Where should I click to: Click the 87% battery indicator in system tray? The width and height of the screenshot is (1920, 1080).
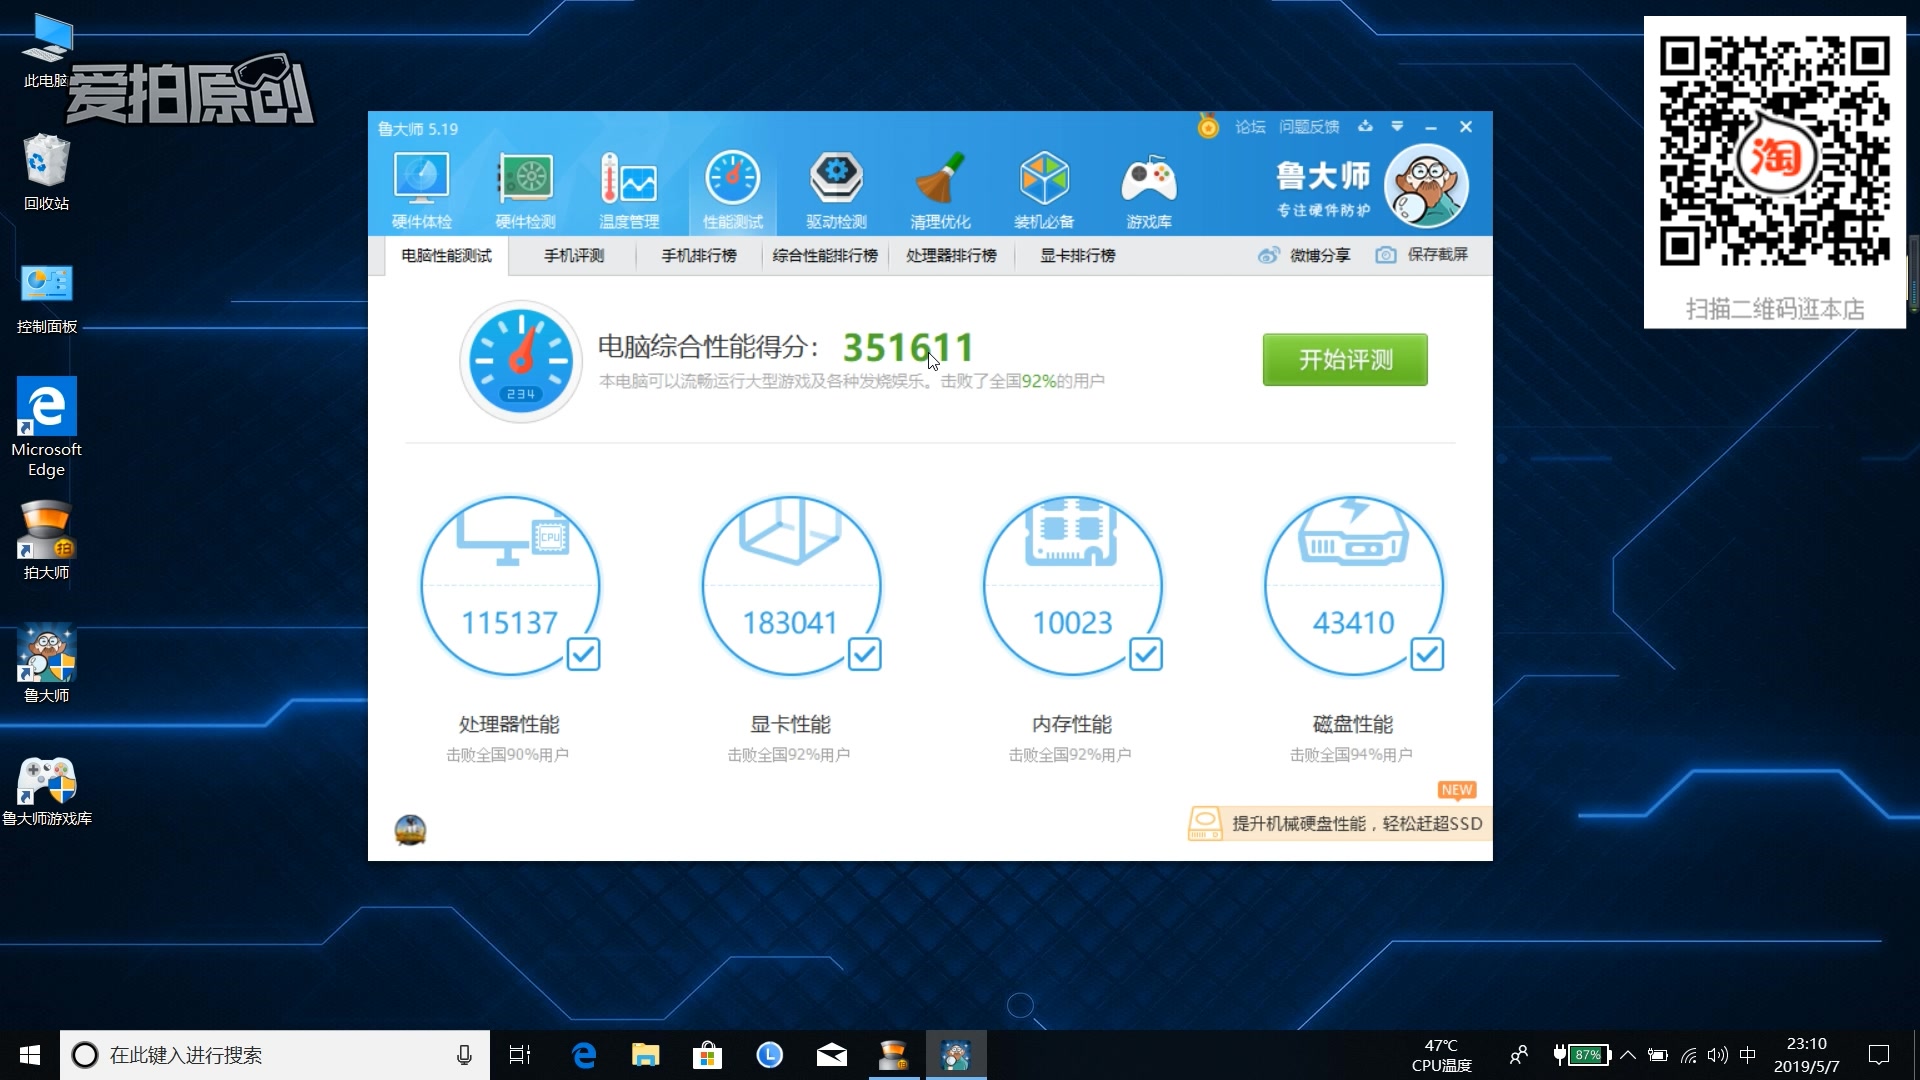(x=1589, y=1054)
